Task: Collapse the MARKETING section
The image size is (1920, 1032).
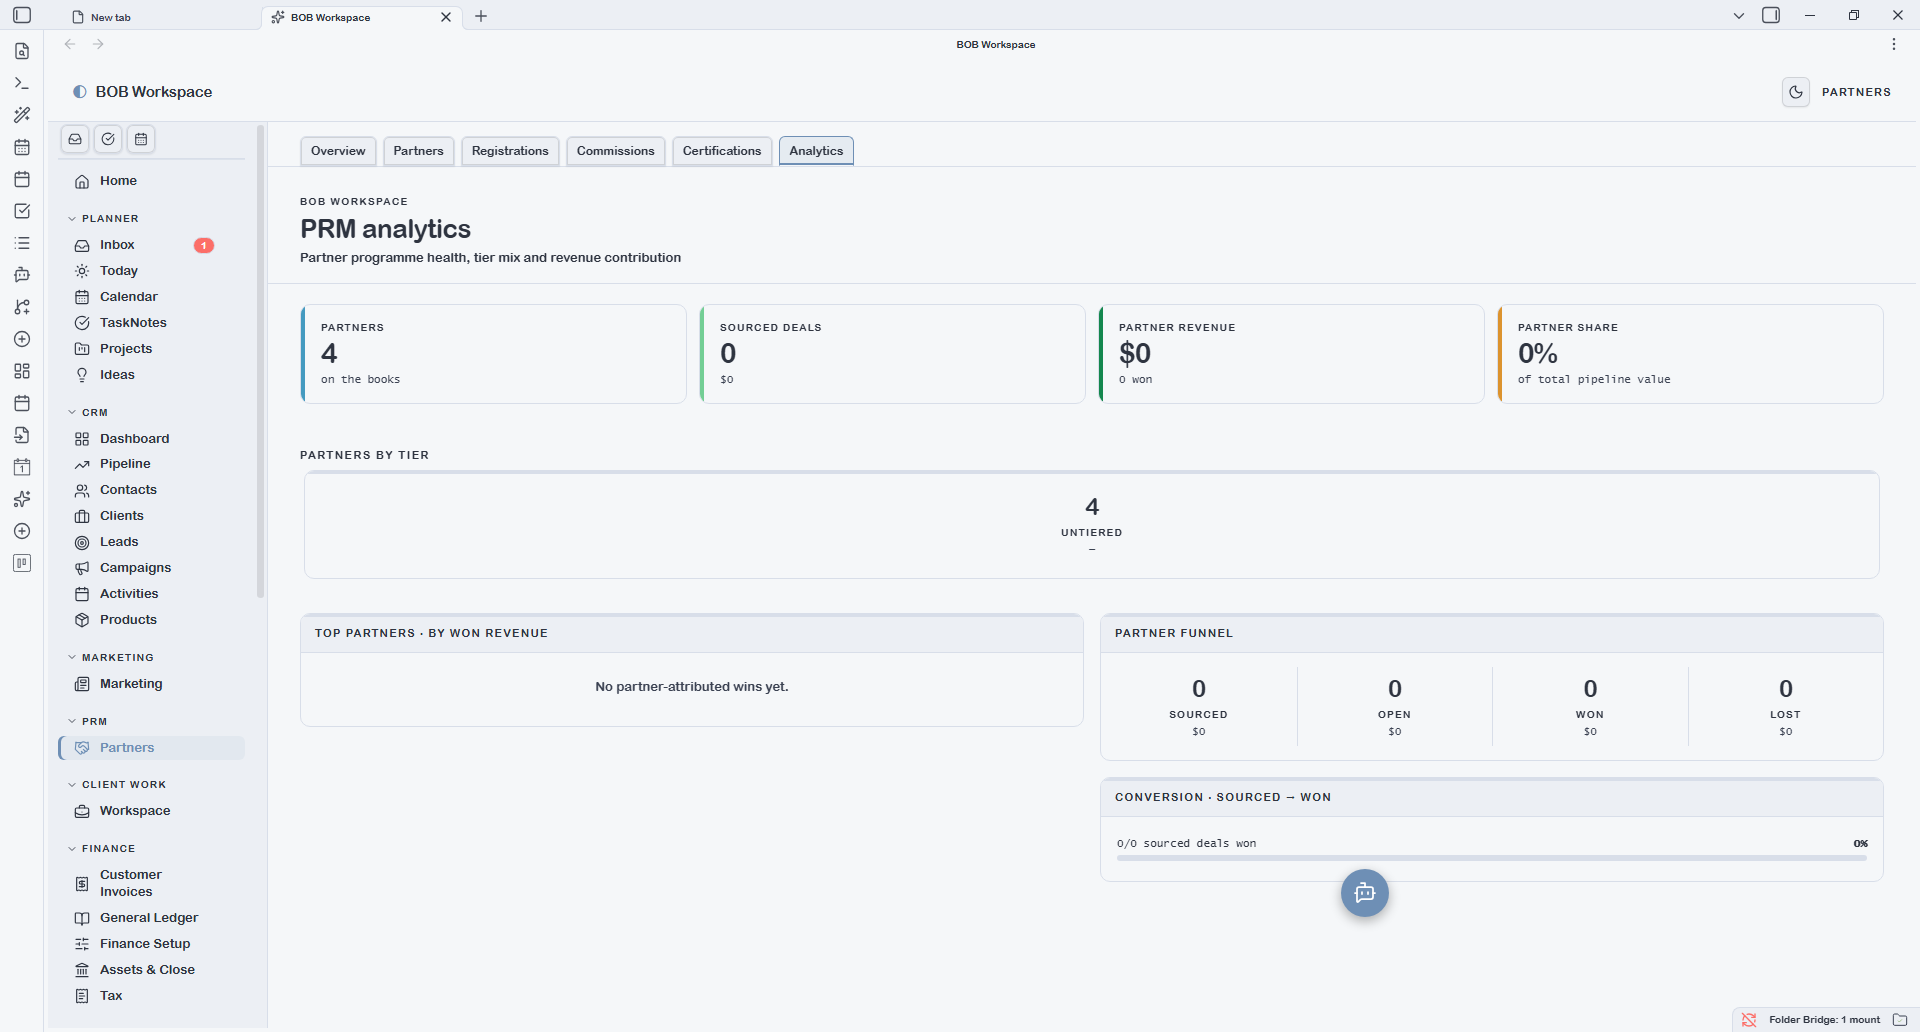Action: click(111, 658)
